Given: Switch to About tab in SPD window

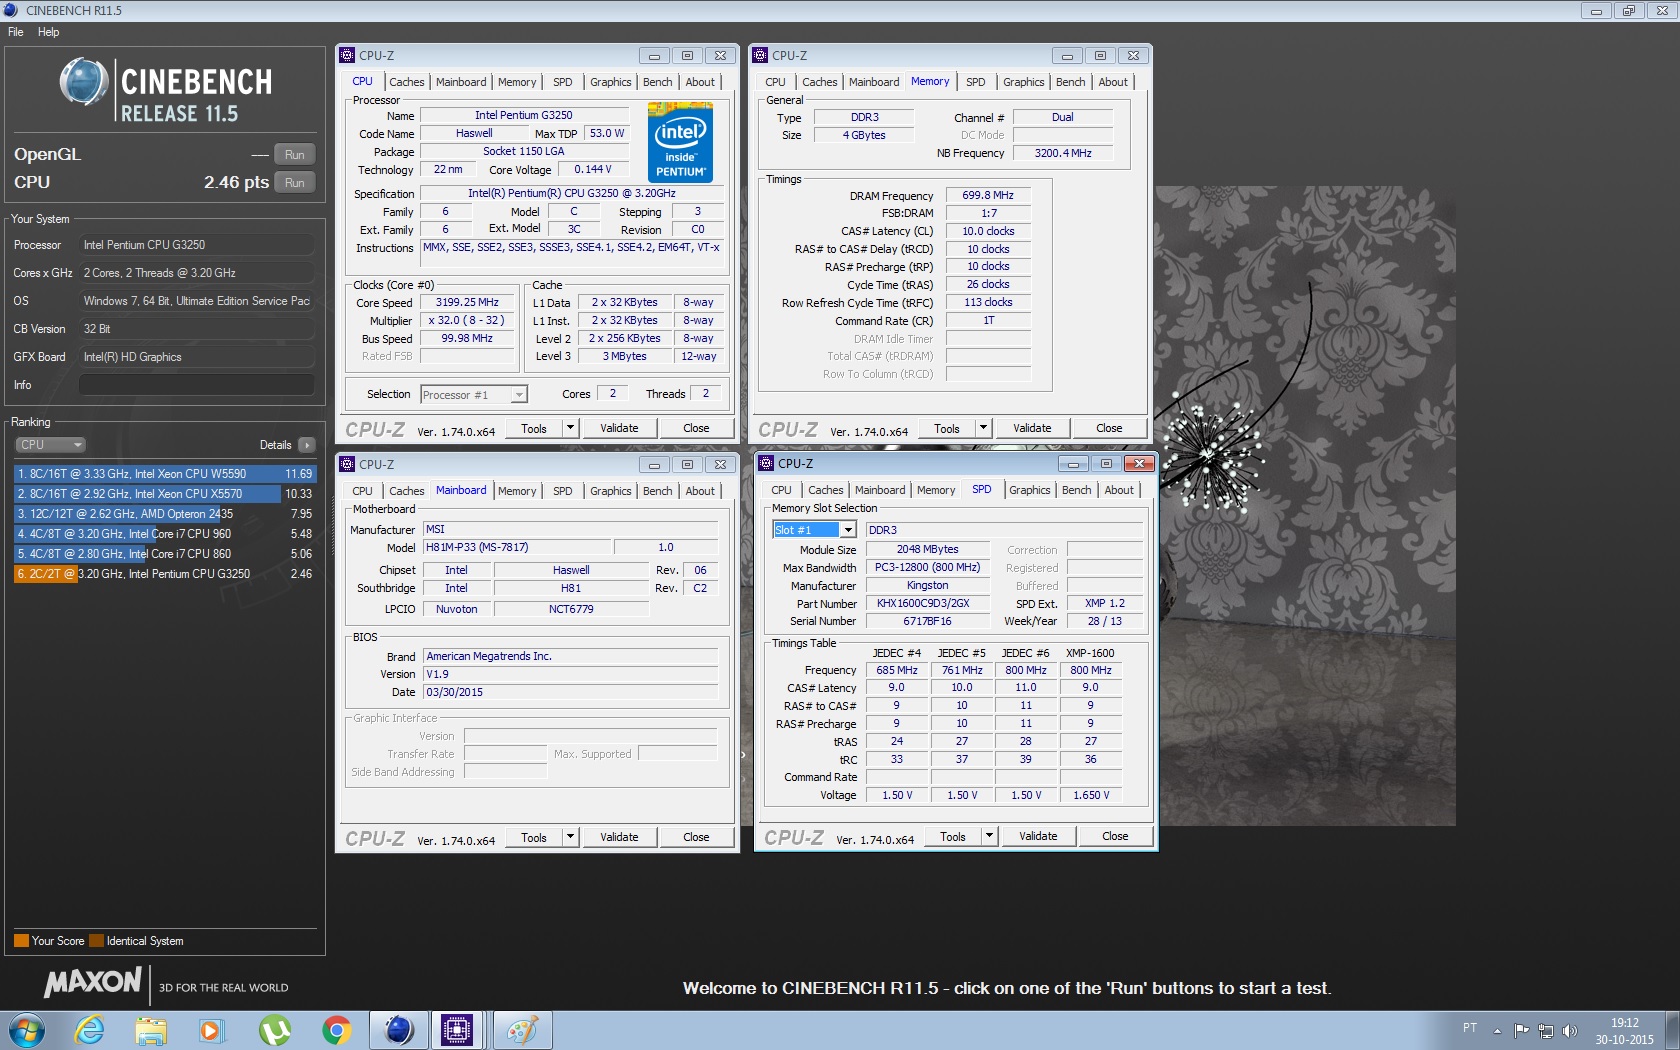Looking at the screenshot, I should (1119, 490).
